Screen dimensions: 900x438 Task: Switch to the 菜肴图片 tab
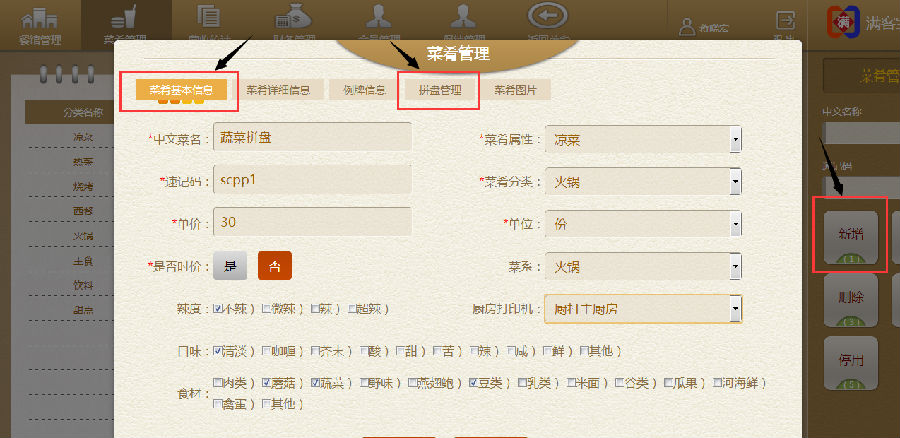pos(516,90)
